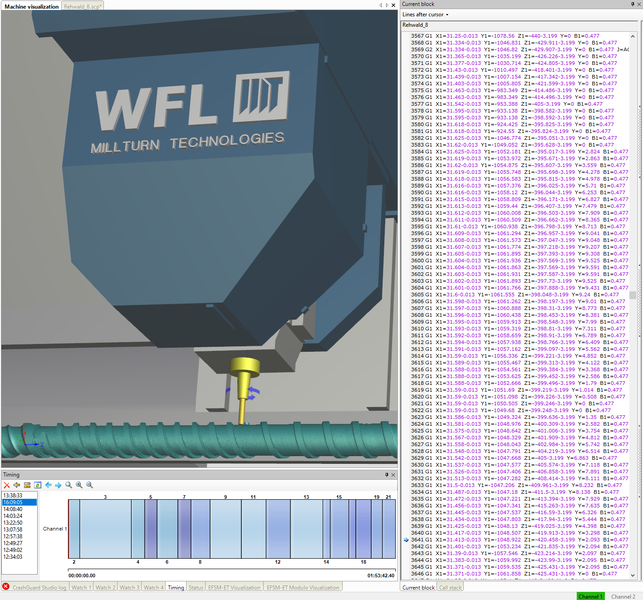Click the last magnifier icon in Timing toolbar

pyautogui.click(x=89, y=485)
